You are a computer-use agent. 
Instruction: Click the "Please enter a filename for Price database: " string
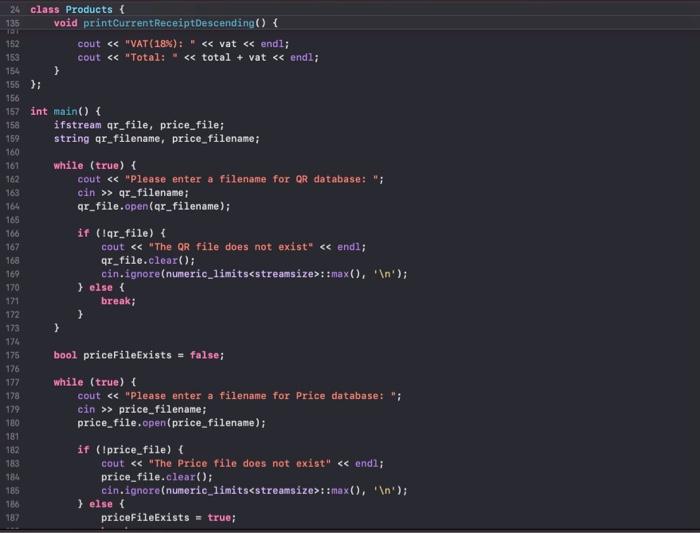260,396
